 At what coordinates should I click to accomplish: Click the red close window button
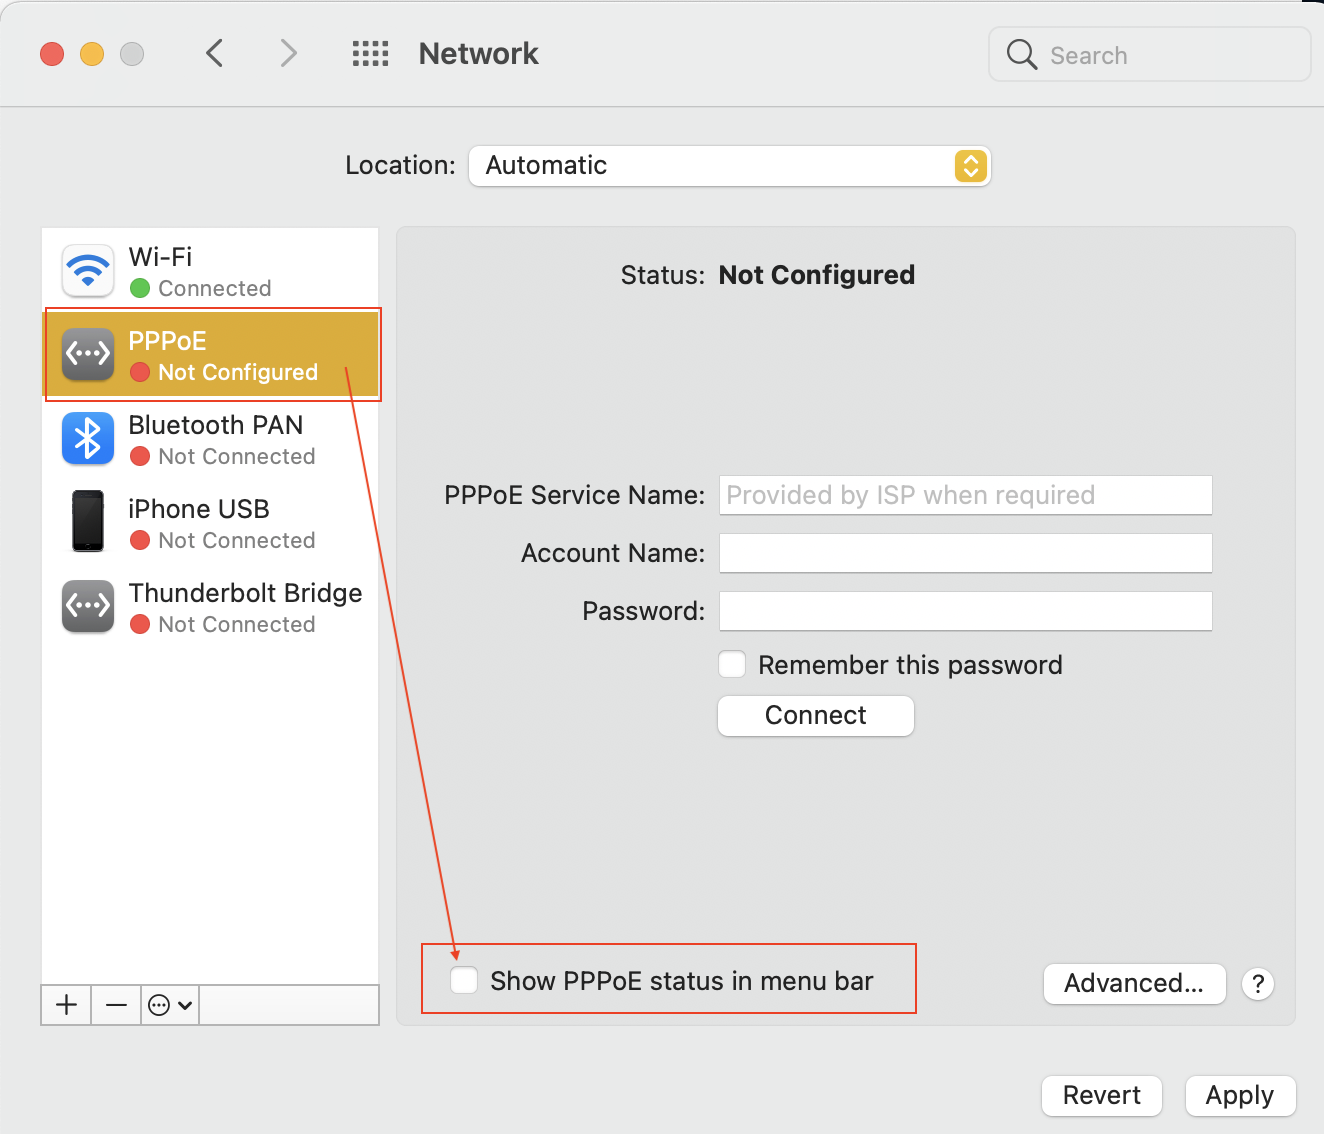pos(52,54)
